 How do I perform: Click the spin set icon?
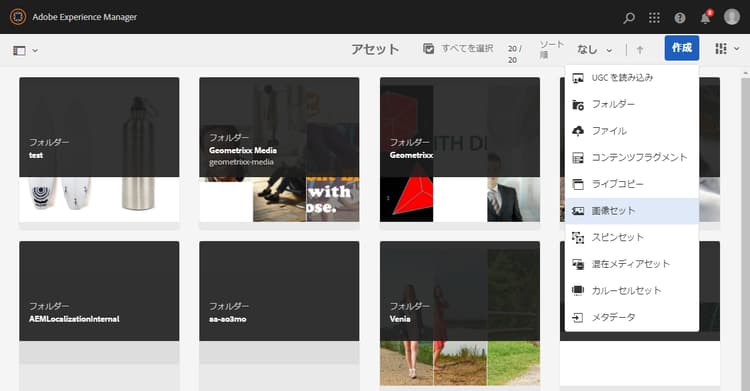tap(578, 238)
